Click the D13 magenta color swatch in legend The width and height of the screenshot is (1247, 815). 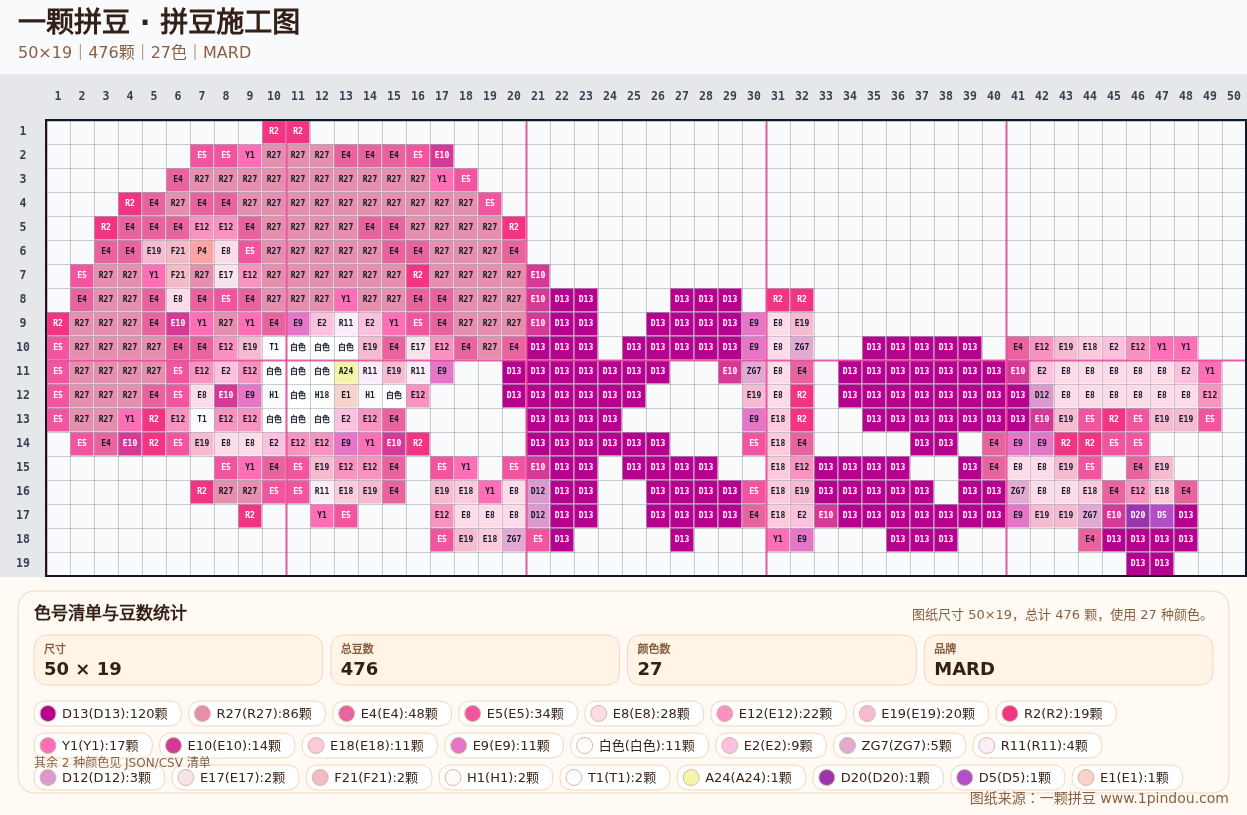[48, 714]
